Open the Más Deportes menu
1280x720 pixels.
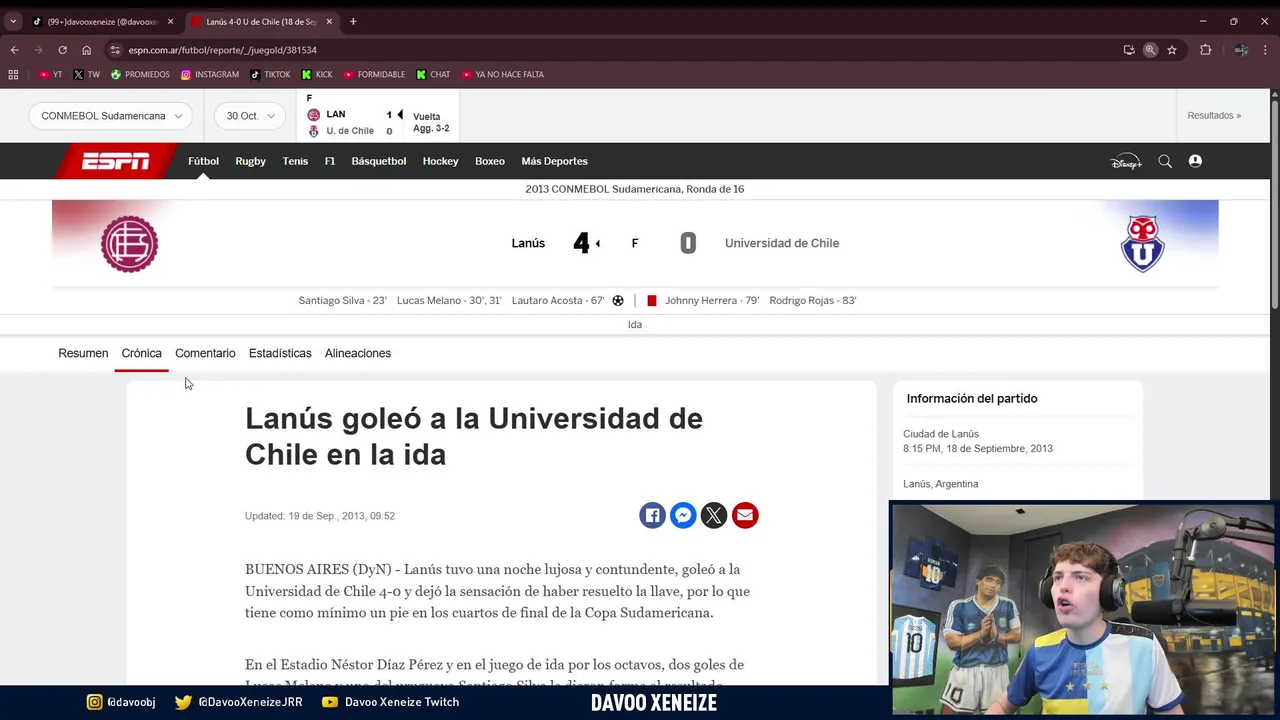tap(554, 161)
